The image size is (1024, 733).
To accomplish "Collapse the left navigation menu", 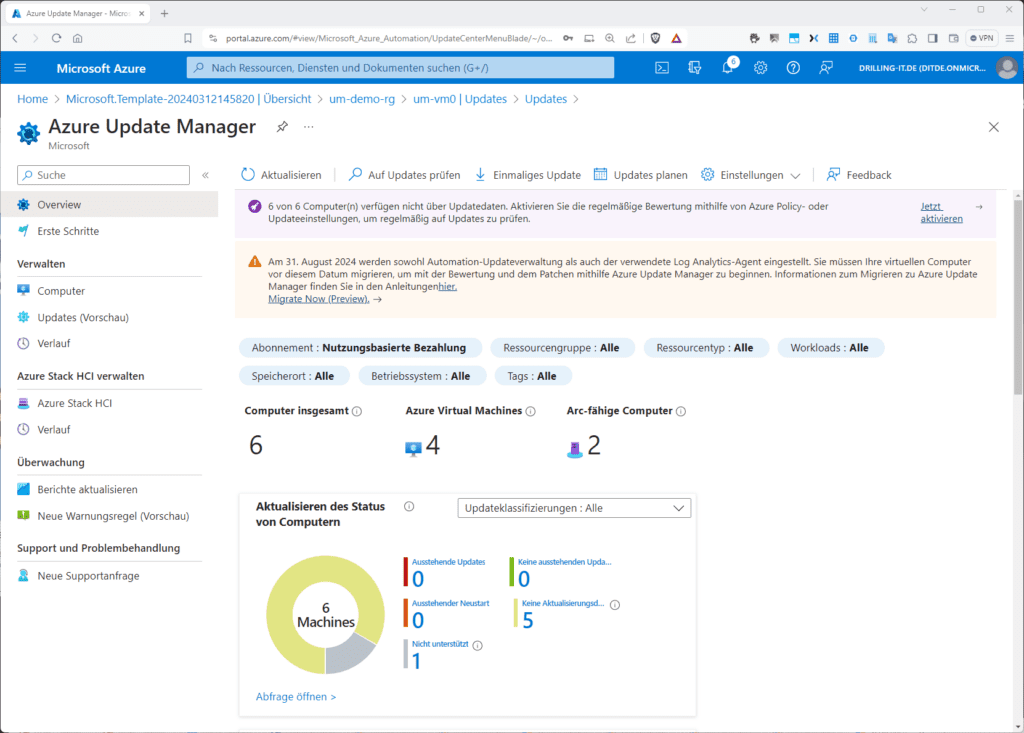I will [205, 175].
